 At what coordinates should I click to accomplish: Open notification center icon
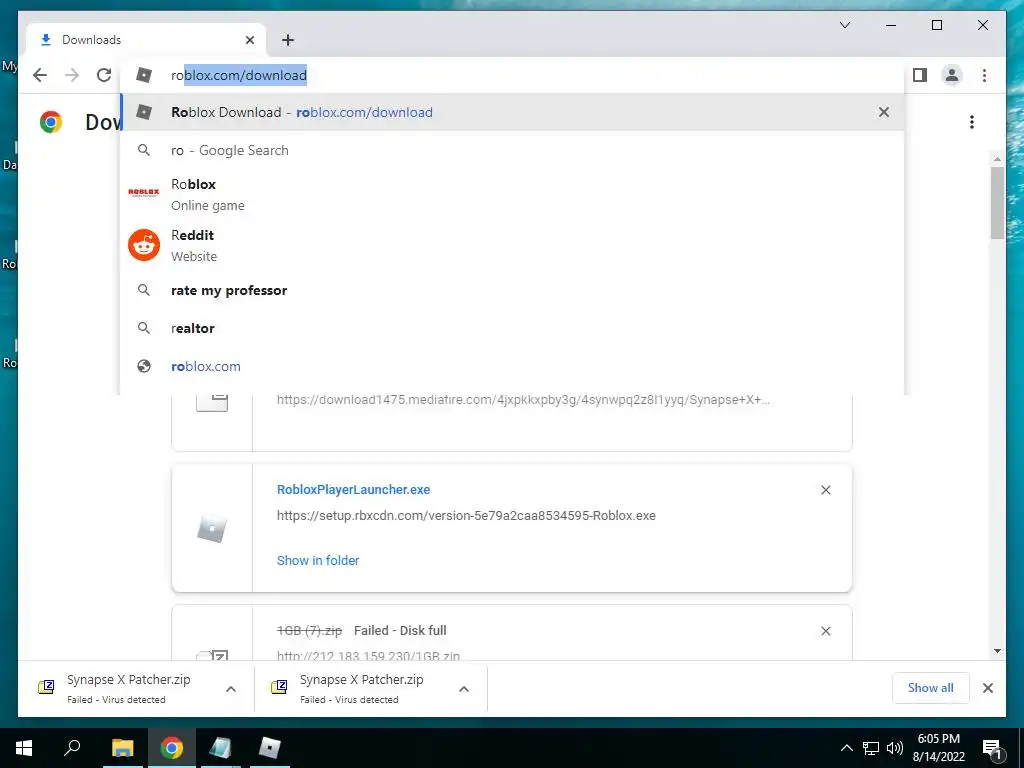tap(992, 748)
